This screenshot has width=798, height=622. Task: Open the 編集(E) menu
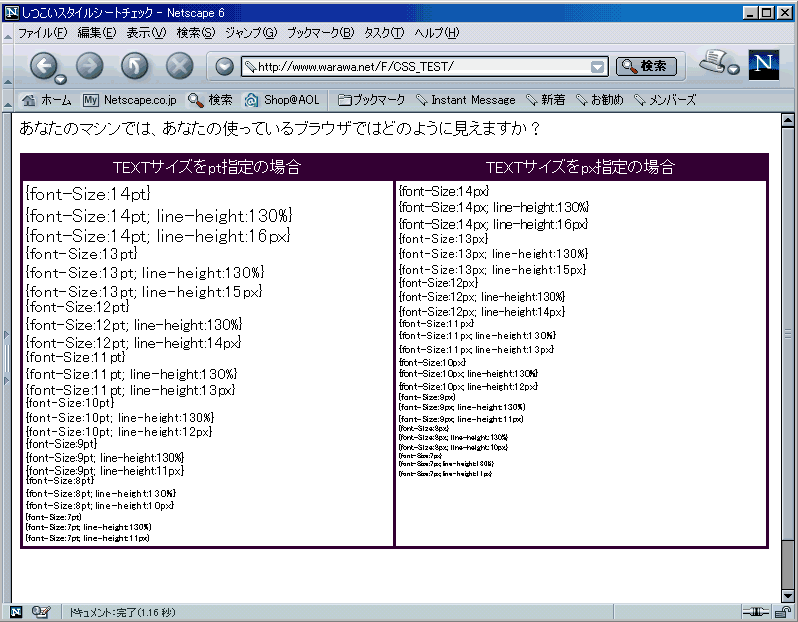97,33
